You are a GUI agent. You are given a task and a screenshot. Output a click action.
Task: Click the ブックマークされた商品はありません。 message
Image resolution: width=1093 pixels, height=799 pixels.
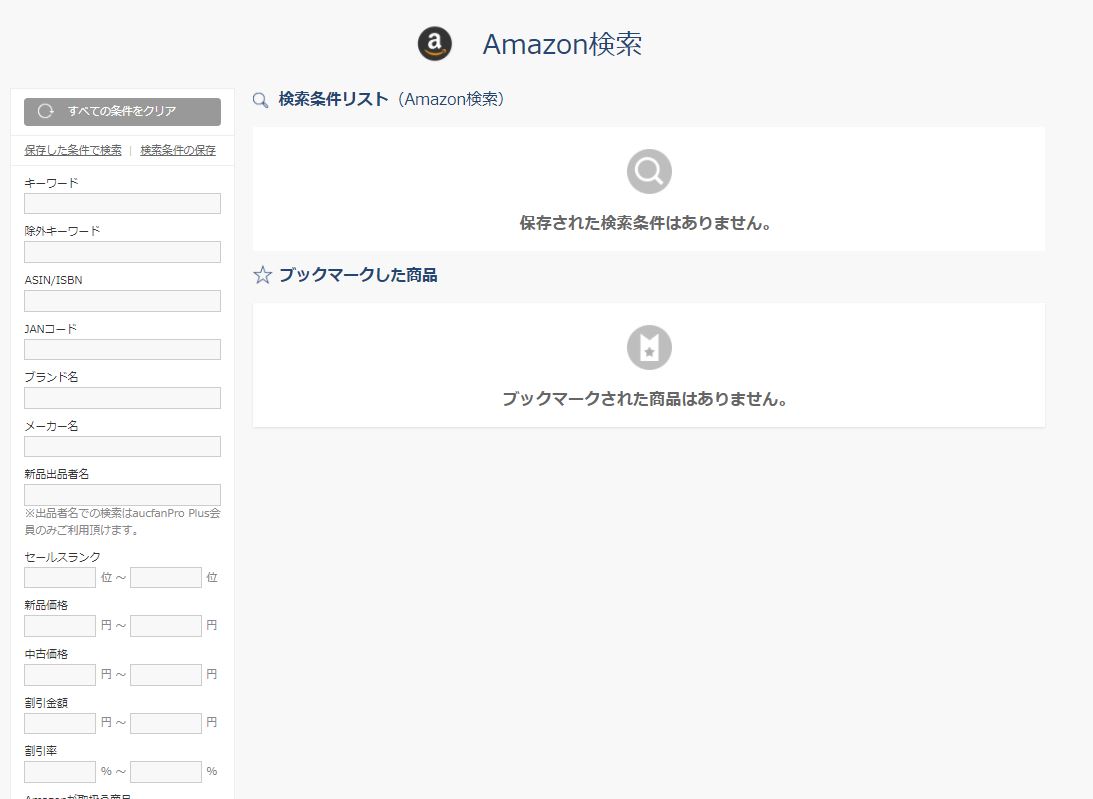[645, 399]
